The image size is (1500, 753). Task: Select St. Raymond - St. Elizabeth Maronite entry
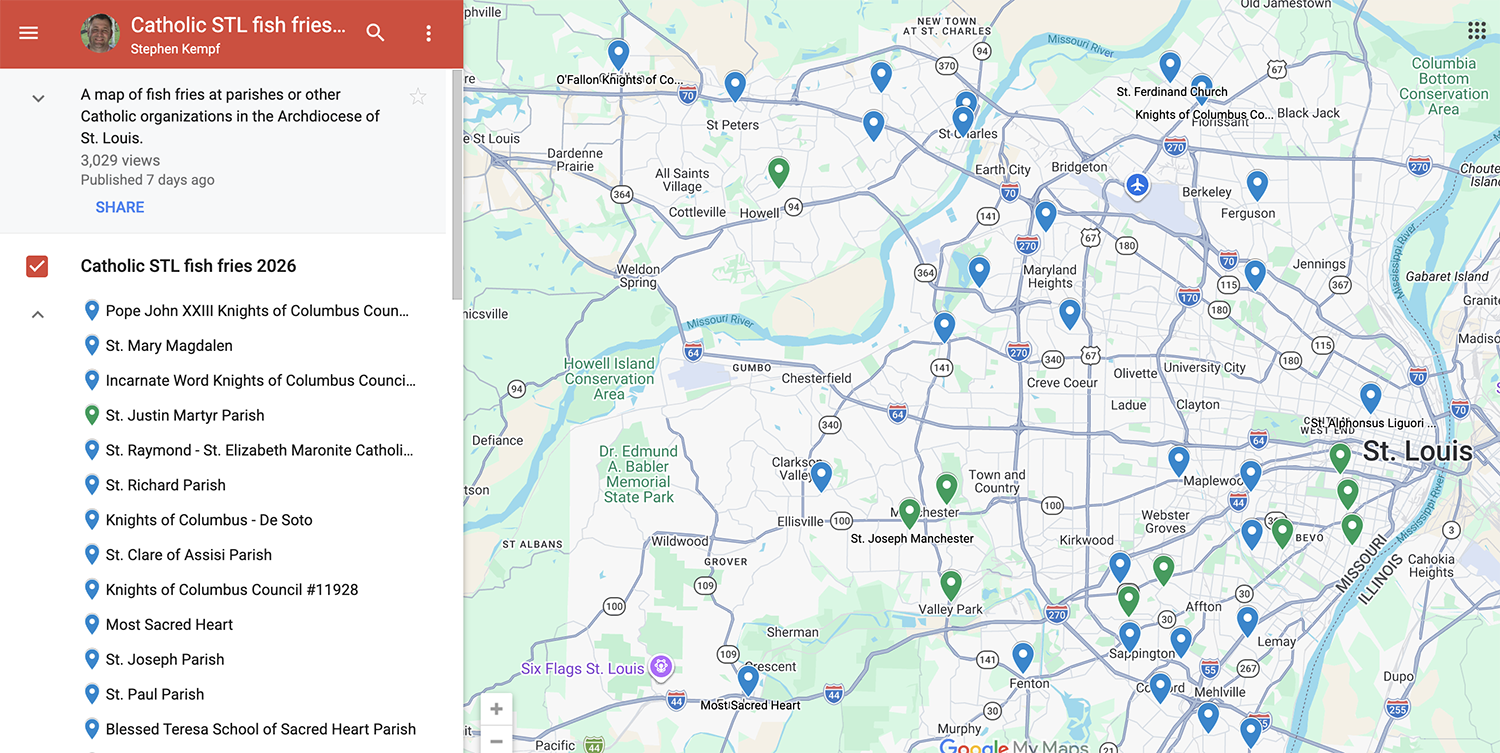(x=247, y=451)
